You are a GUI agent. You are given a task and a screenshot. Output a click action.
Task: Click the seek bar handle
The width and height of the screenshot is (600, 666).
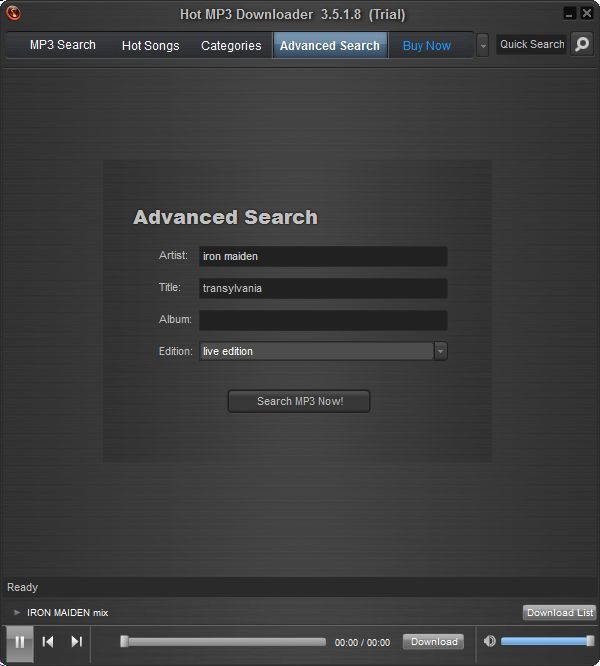(x=124, y=641)
